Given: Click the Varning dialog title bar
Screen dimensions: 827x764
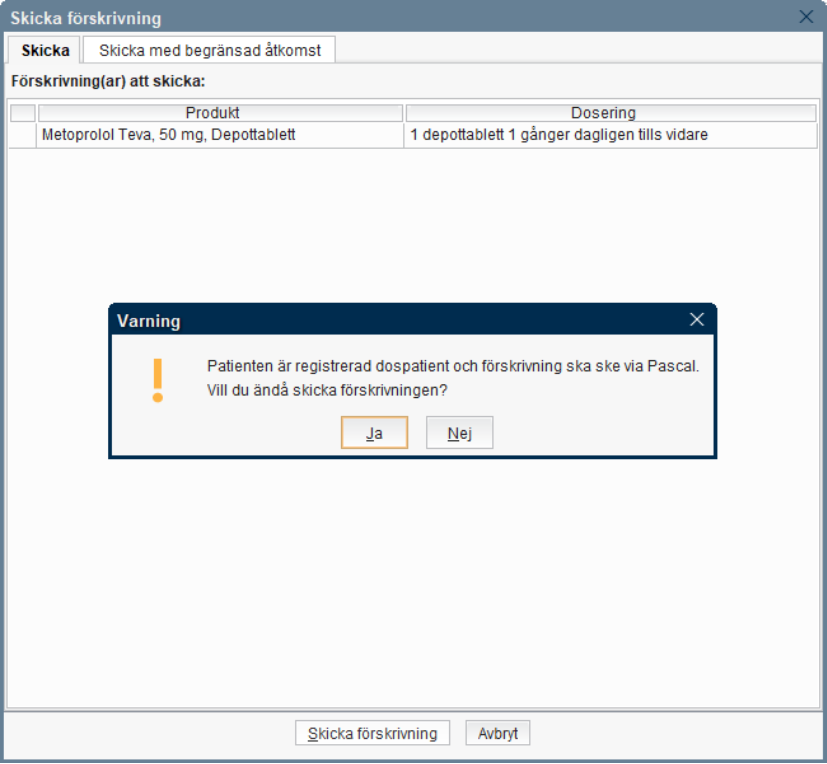Looking at the screenshot, I should click(400, 320).
